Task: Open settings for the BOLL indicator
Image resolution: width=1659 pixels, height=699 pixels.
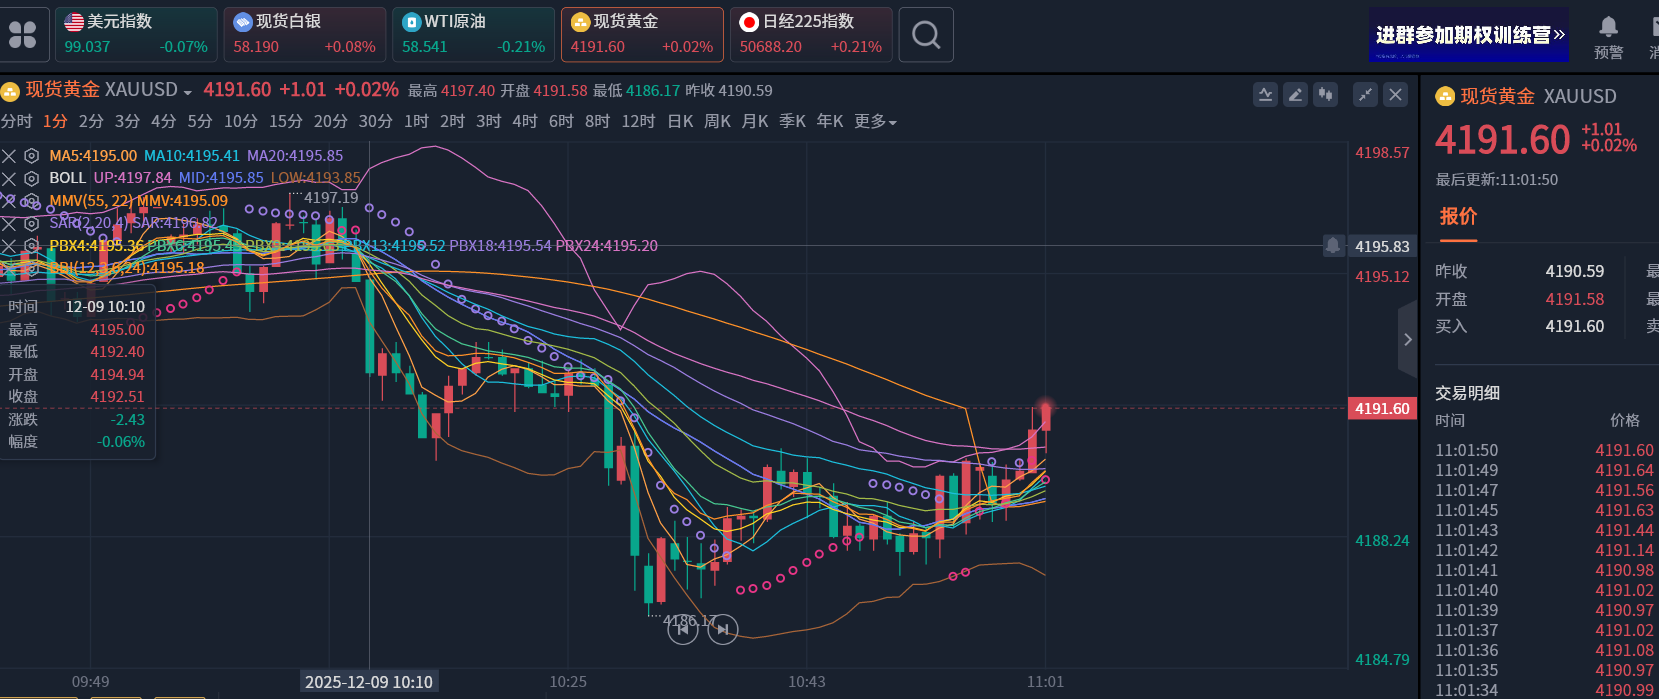Action: click(x=32, y=178)
